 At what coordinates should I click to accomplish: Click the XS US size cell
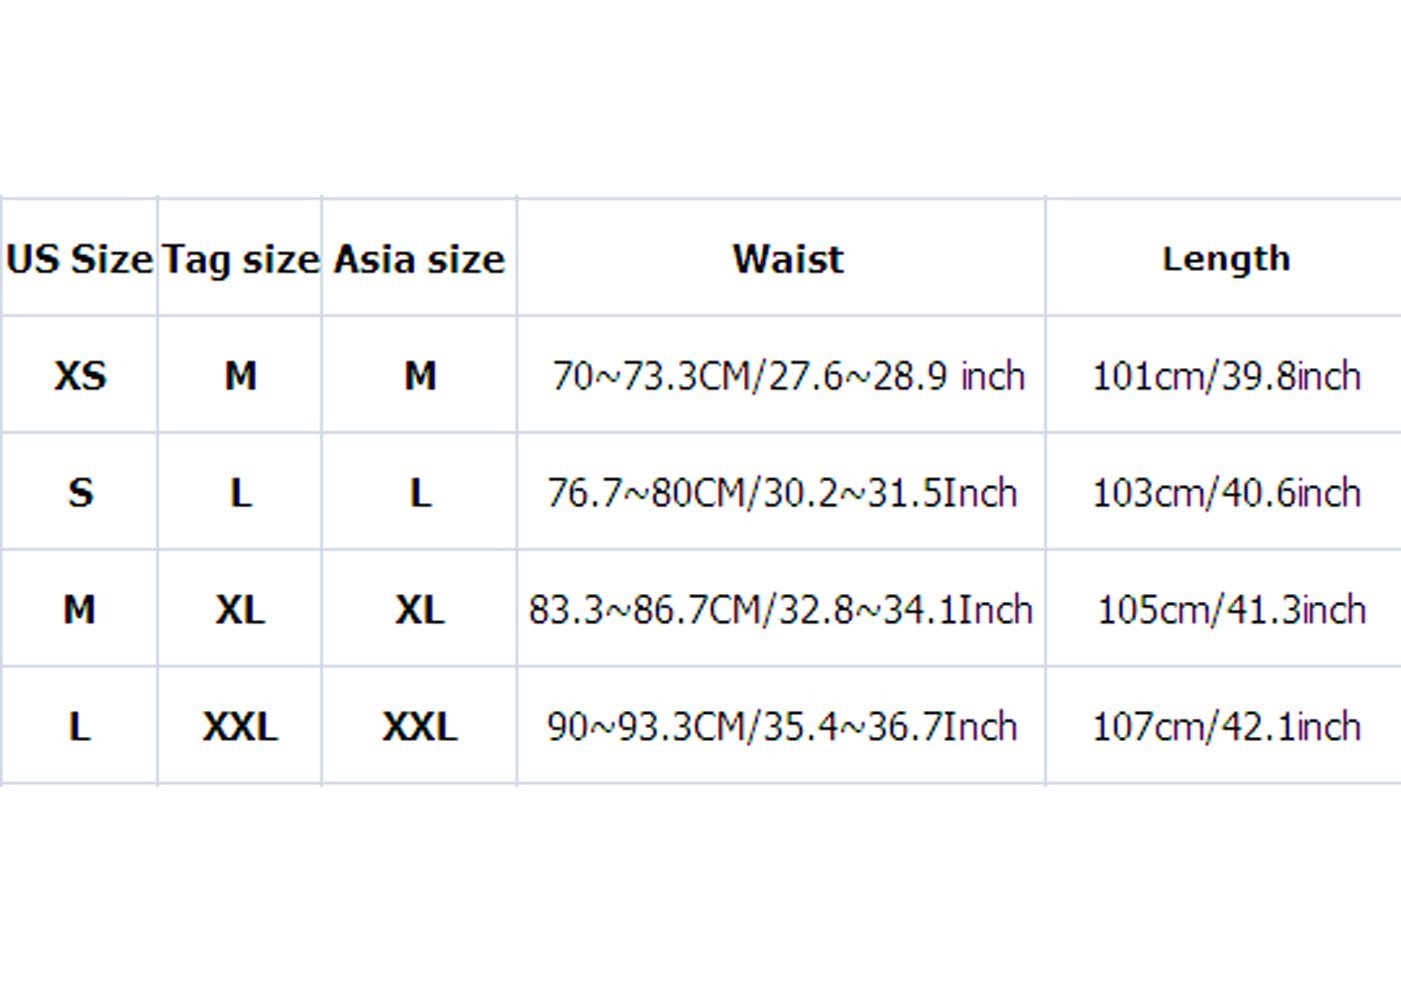(x=80, y=376)
